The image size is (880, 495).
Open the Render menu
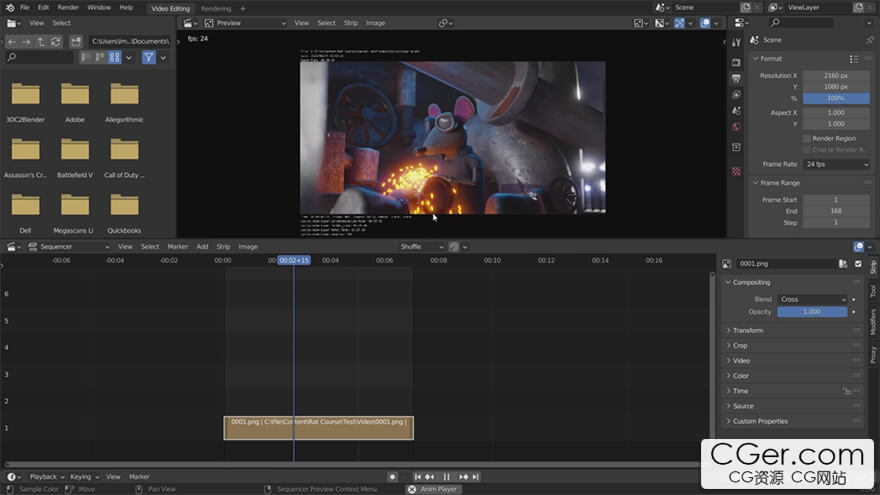pos(68,7)
